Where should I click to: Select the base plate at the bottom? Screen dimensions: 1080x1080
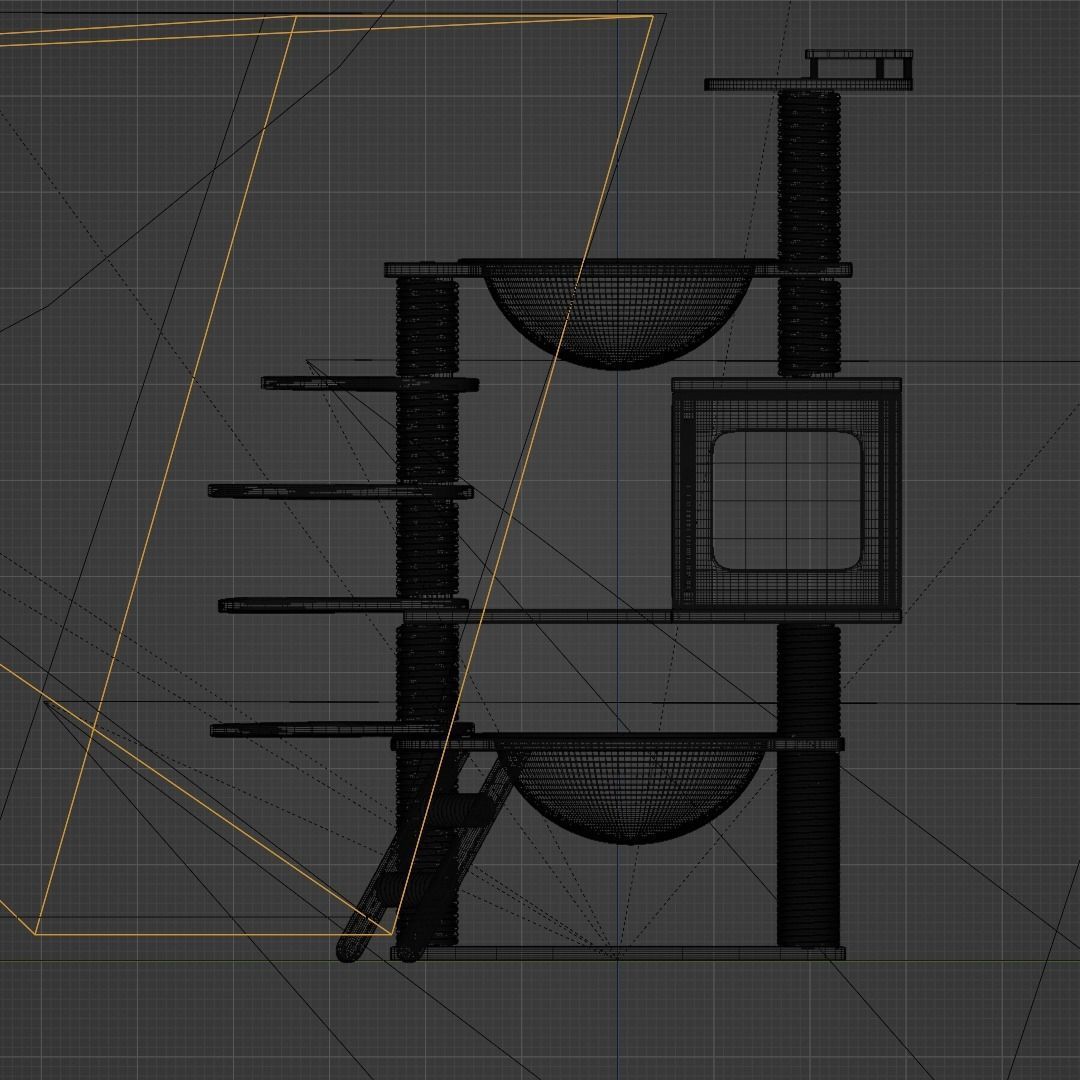click(618, 953)
